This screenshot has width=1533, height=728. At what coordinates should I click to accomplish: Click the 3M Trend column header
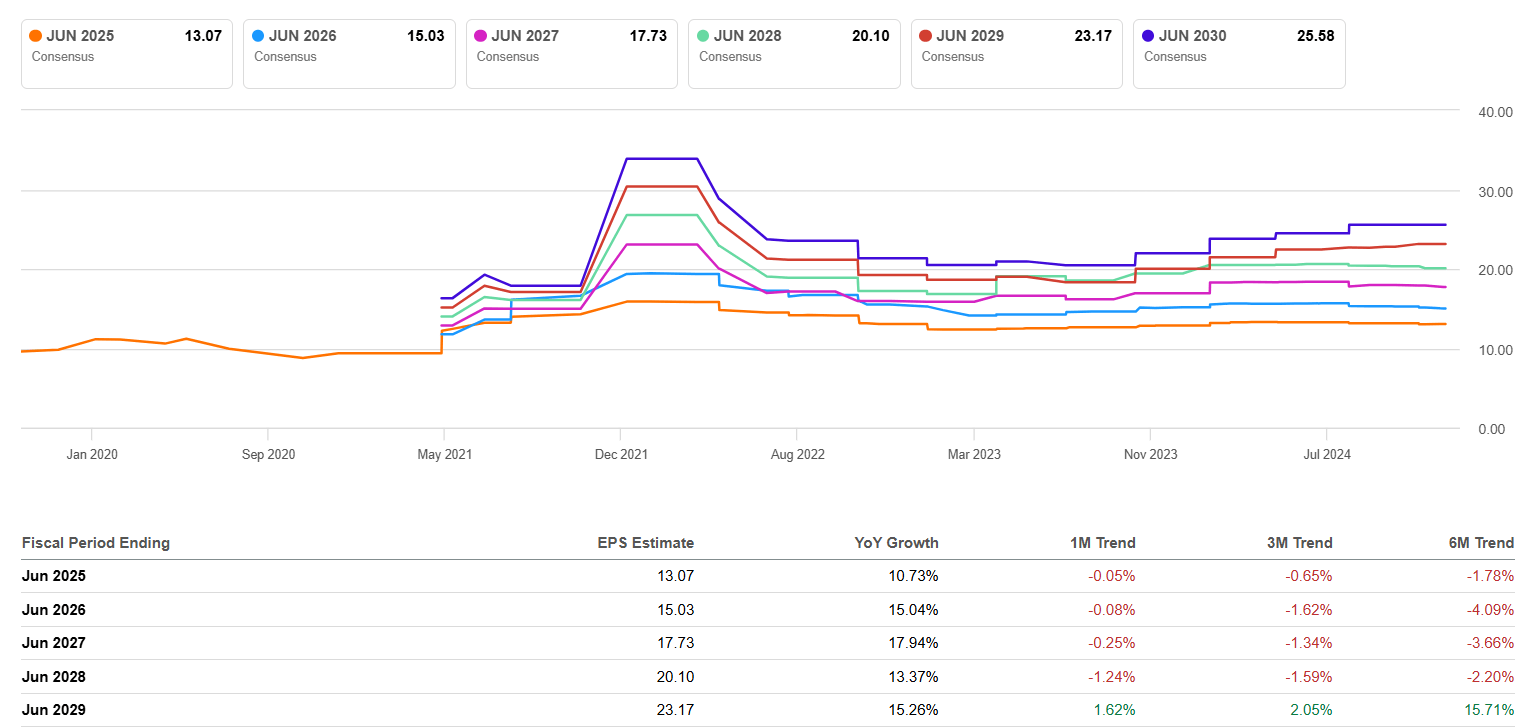(x=1299, y=543)
